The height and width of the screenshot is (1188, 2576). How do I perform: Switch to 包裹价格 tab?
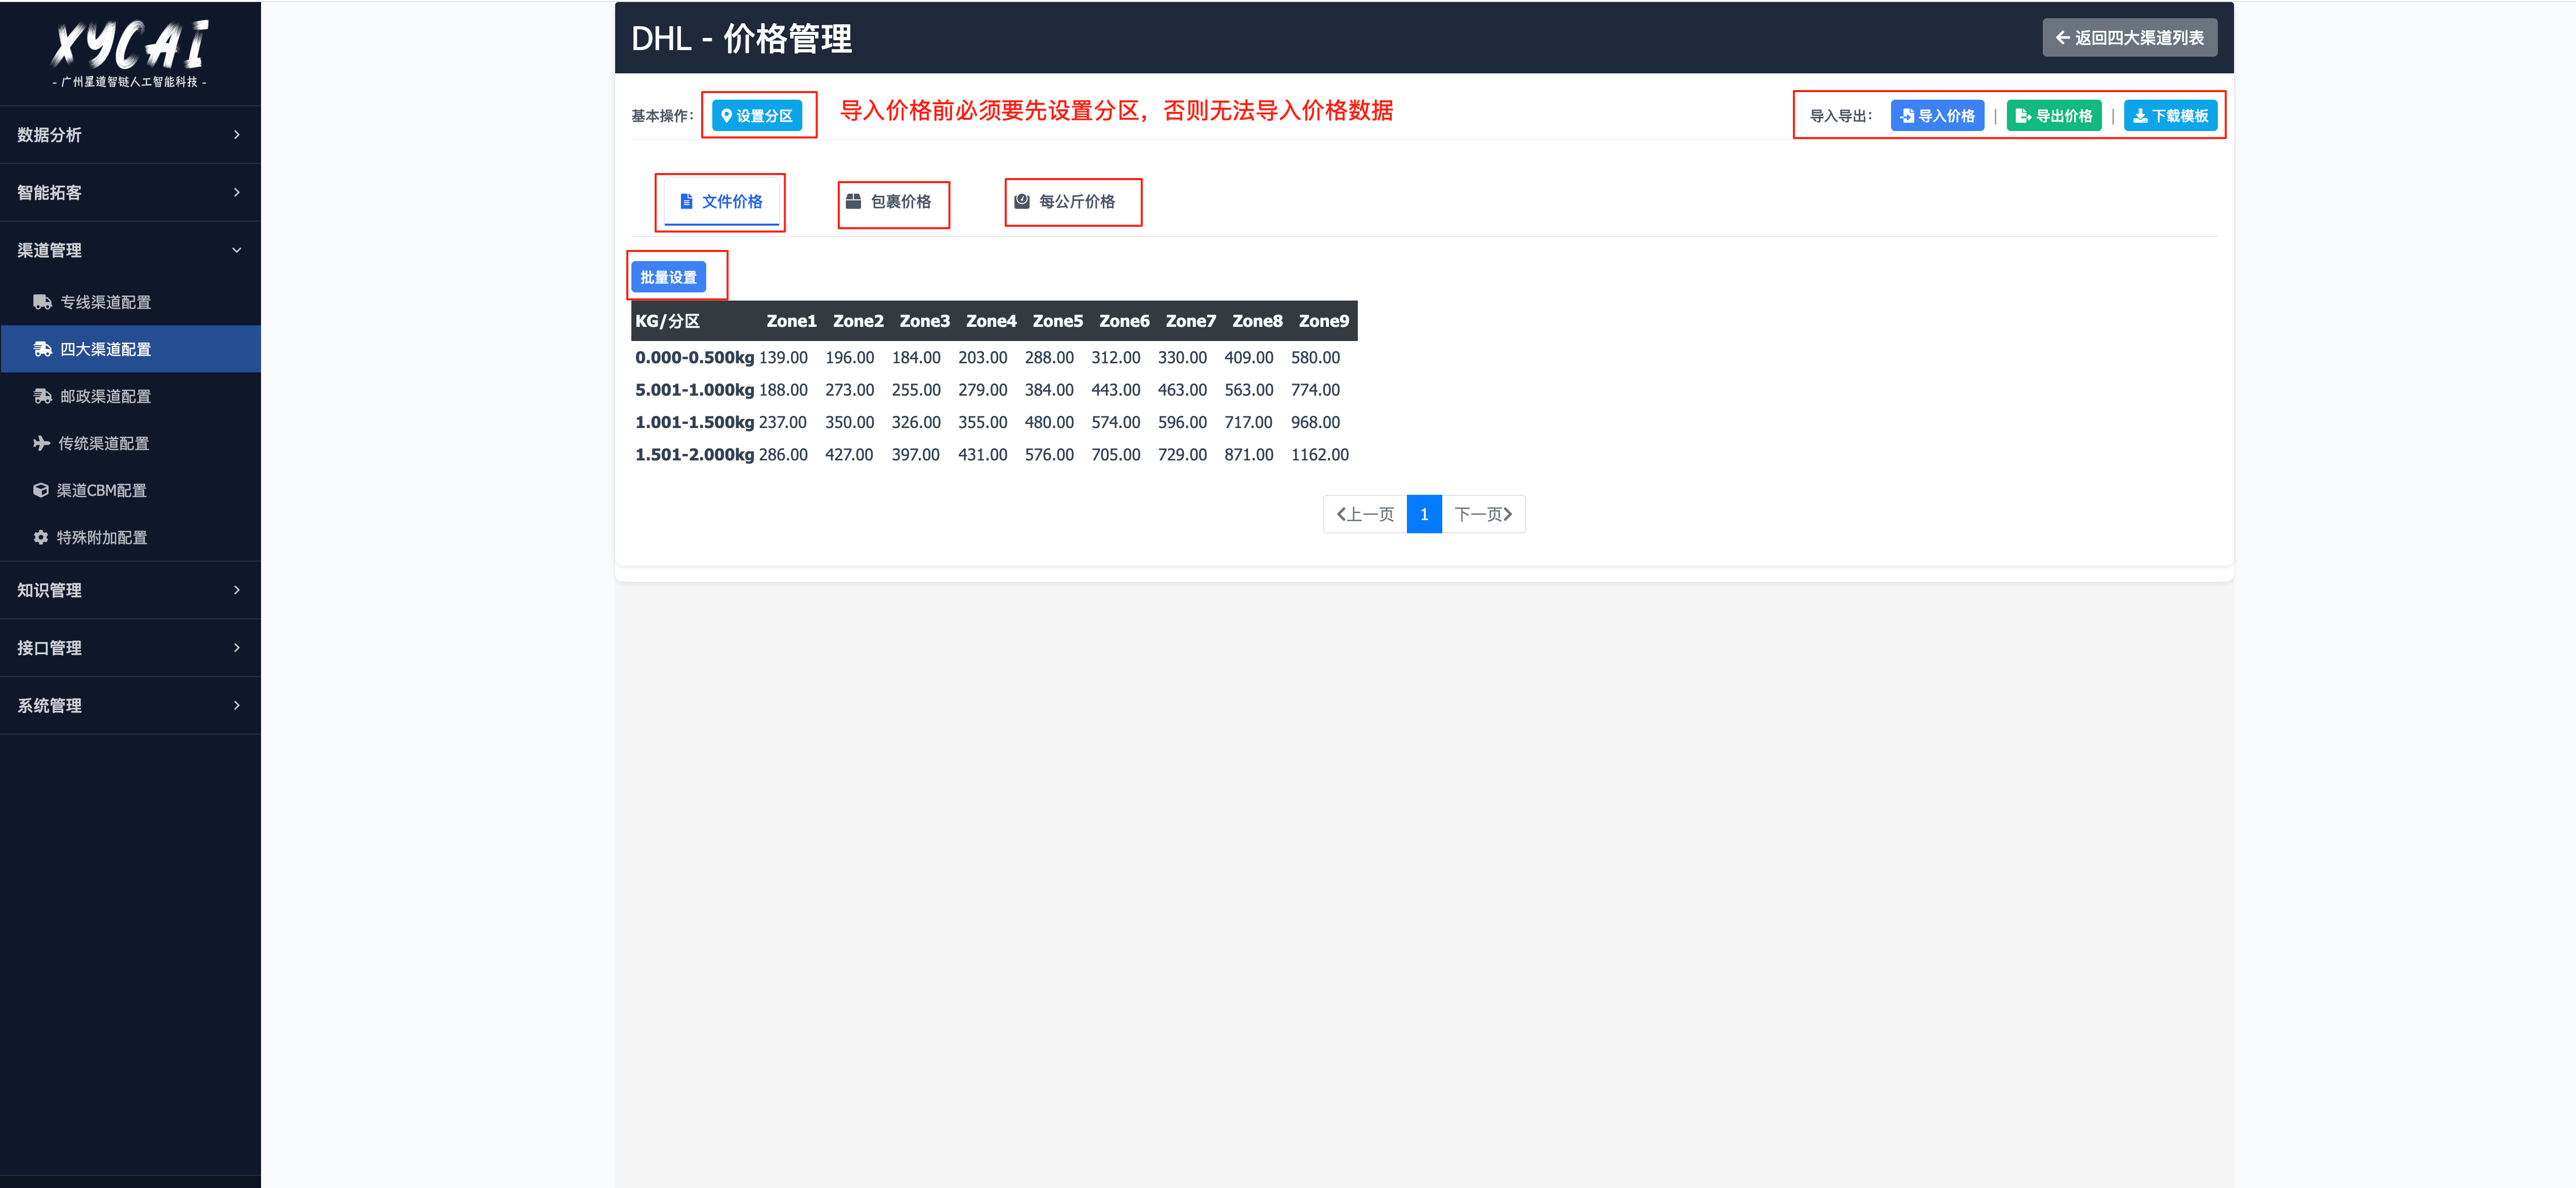889,201
